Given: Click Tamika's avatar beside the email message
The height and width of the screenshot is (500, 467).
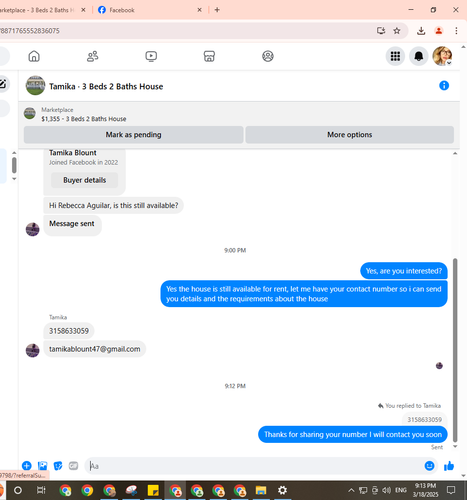Looking at the screenshot, I should click(33, 350).
